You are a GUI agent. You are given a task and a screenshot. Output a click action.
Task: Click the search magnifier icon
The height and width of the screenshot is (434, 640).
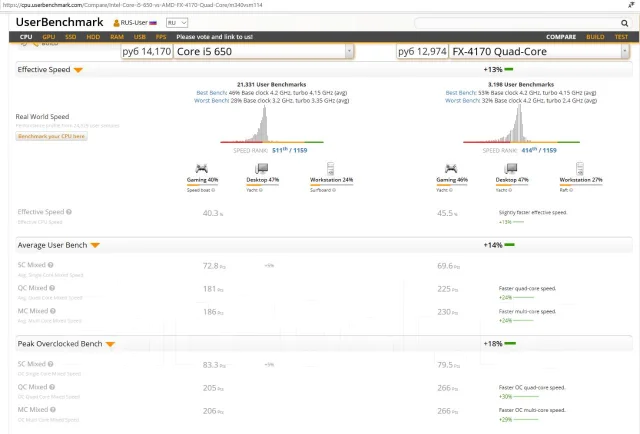pyautogui.click(x=624, y=23)
